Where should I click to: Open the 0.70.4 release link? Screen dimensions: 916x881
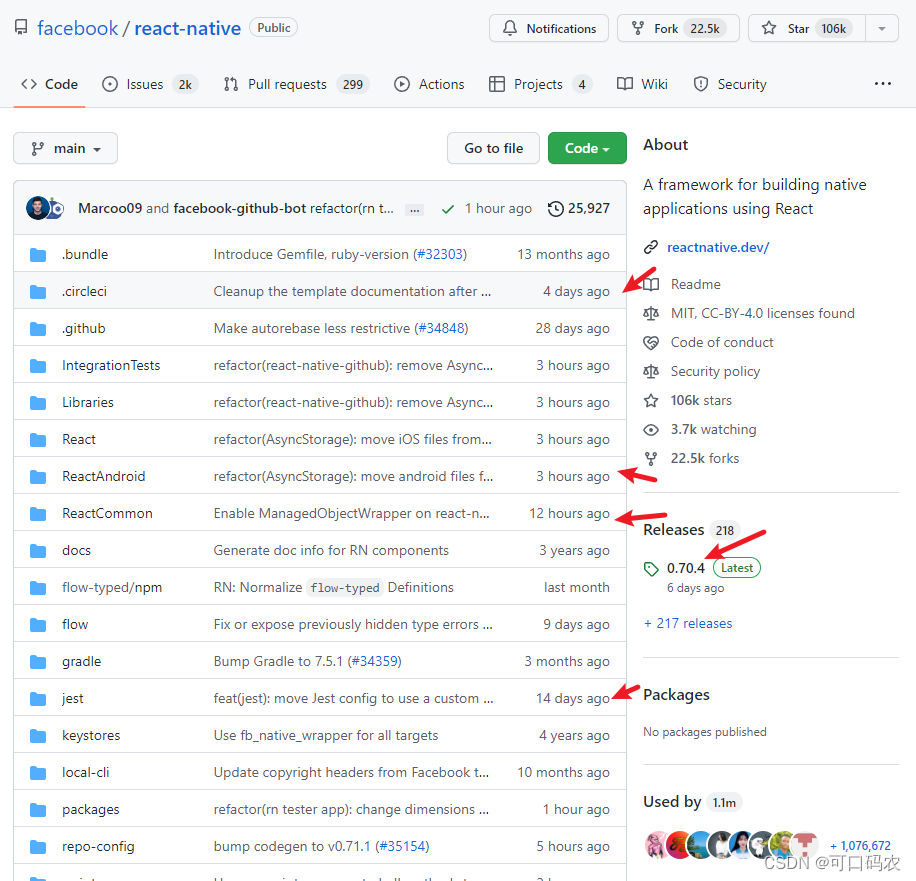[686, 568]
